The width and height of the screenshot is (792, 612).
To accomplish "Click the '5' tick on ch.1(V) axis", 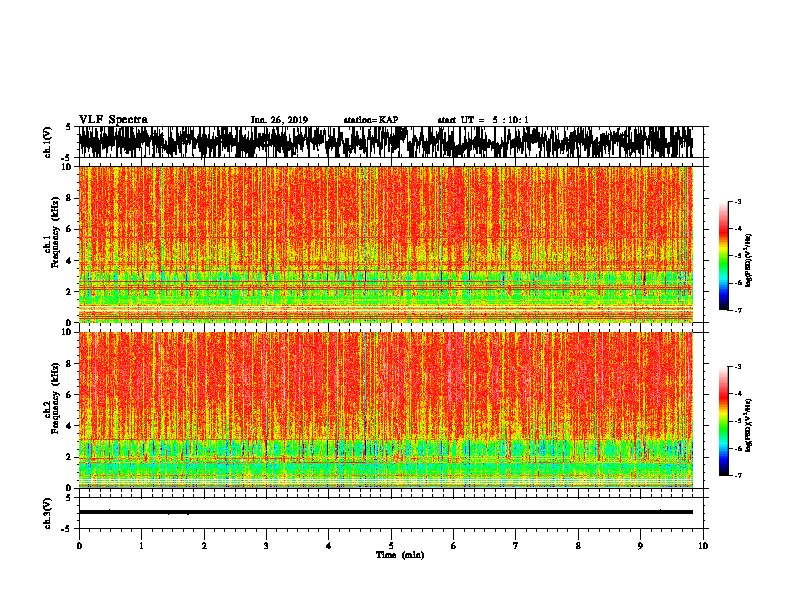I will 68,127.
